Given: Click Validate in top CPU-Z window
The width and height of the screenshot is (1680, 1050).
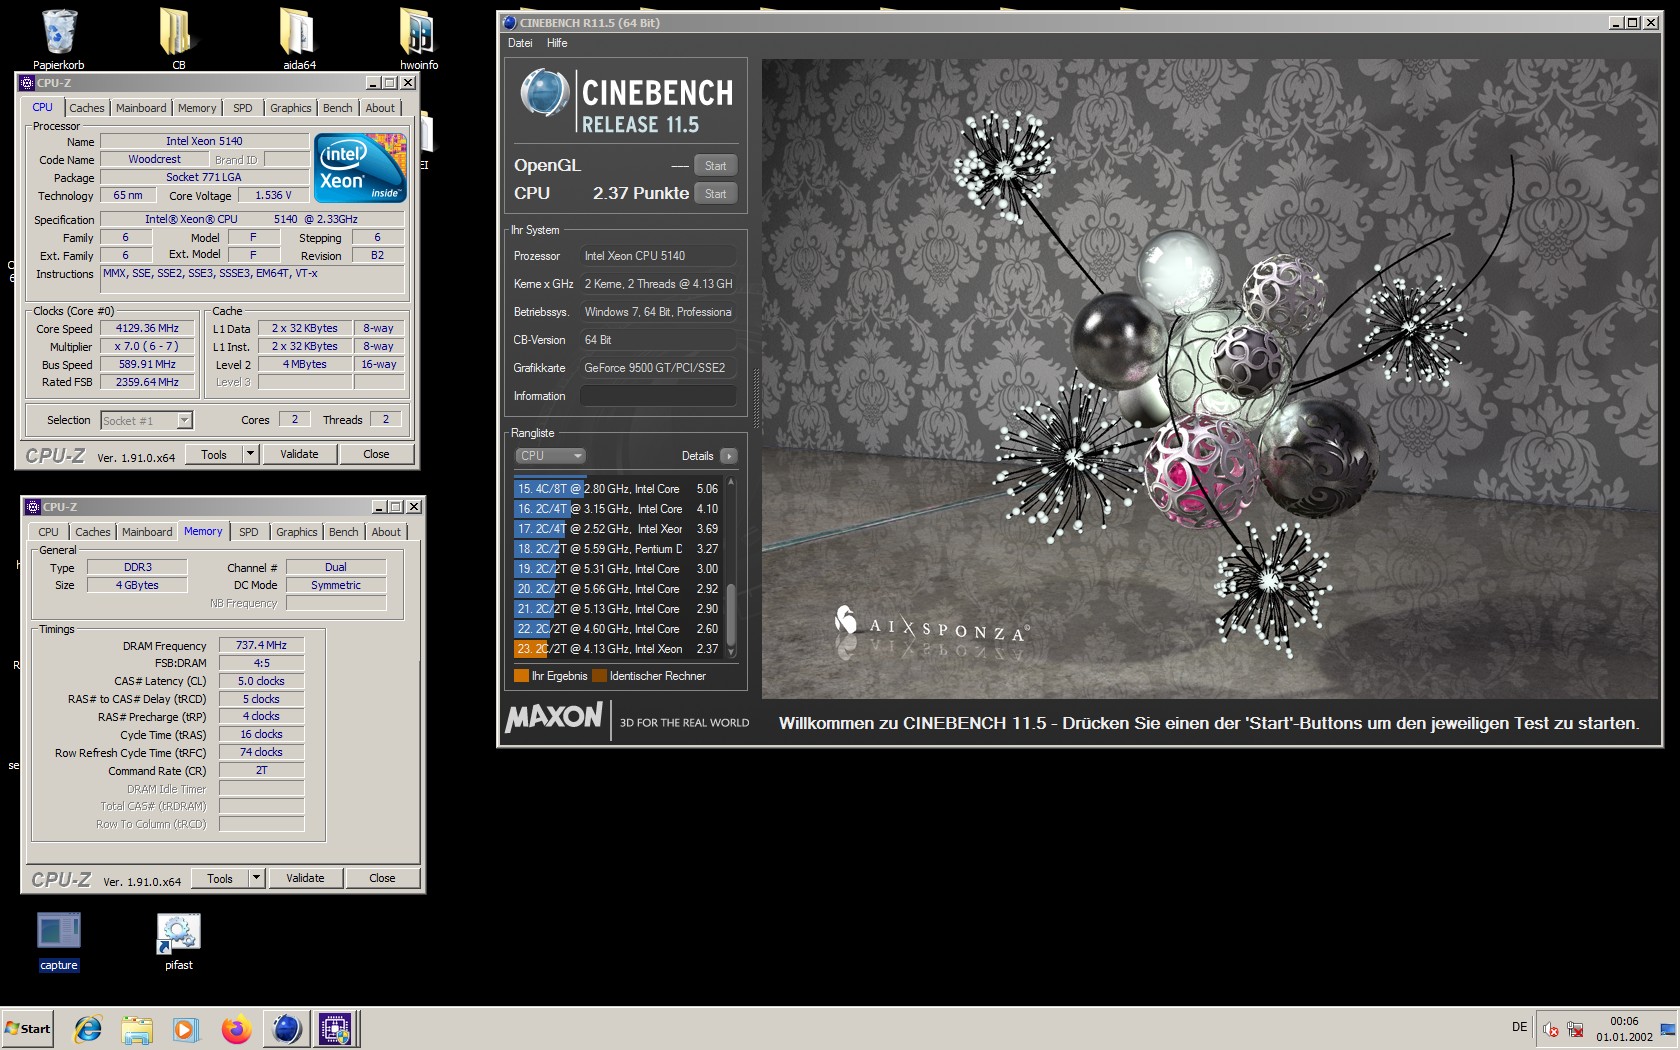Looking at the screenshot, I should 299,454.
